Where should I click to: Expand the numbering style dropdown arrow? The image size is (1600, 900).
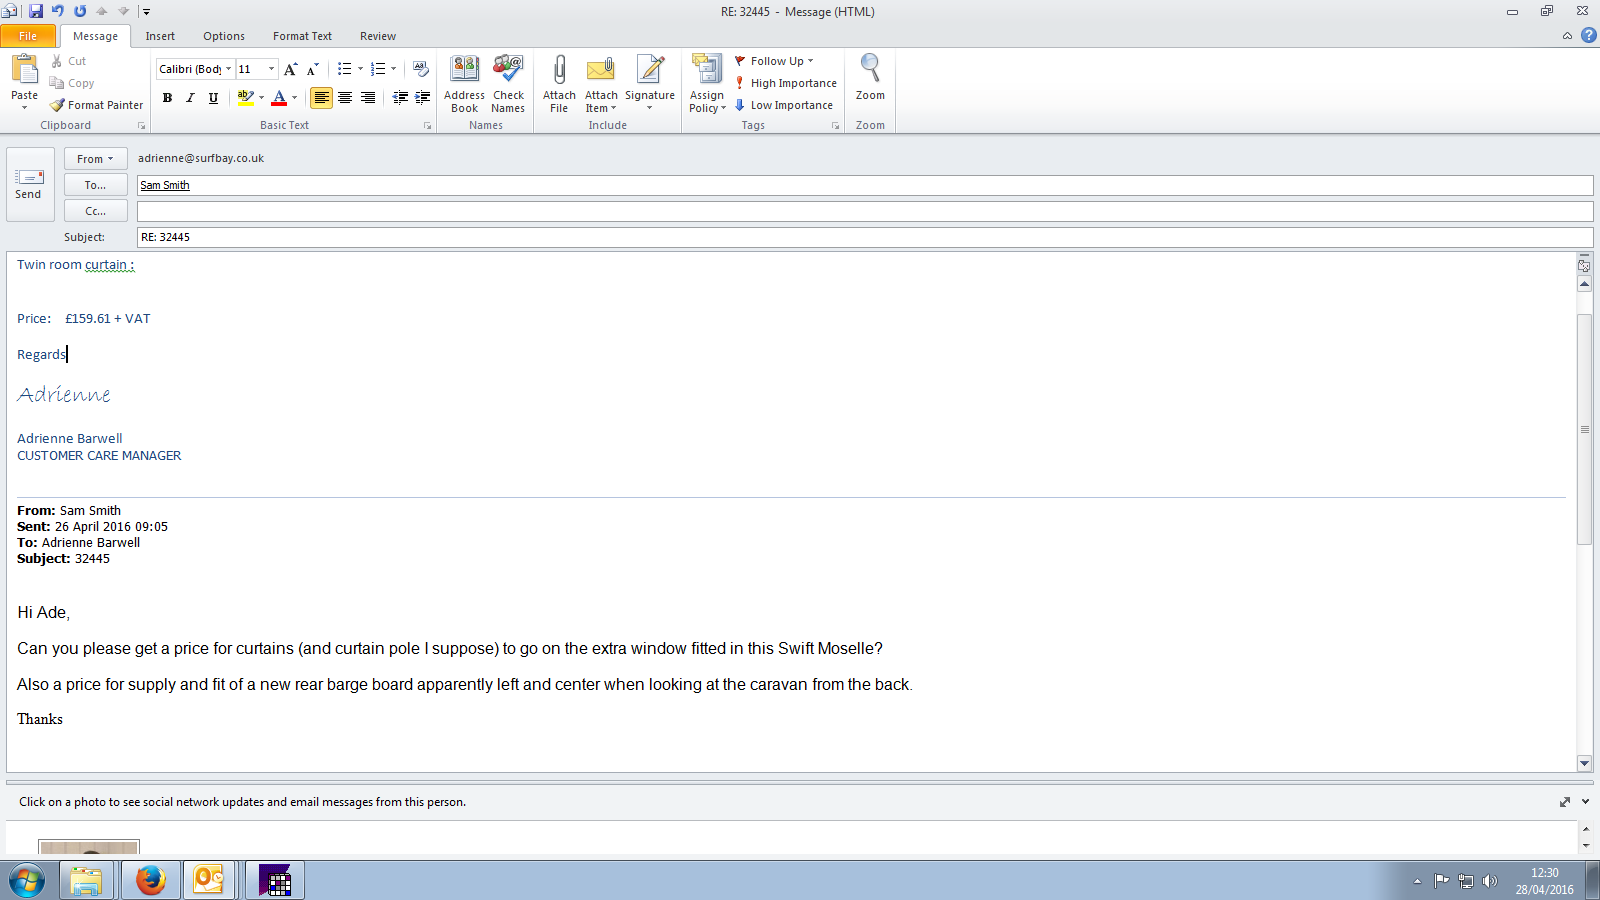[x=393, y=69]
